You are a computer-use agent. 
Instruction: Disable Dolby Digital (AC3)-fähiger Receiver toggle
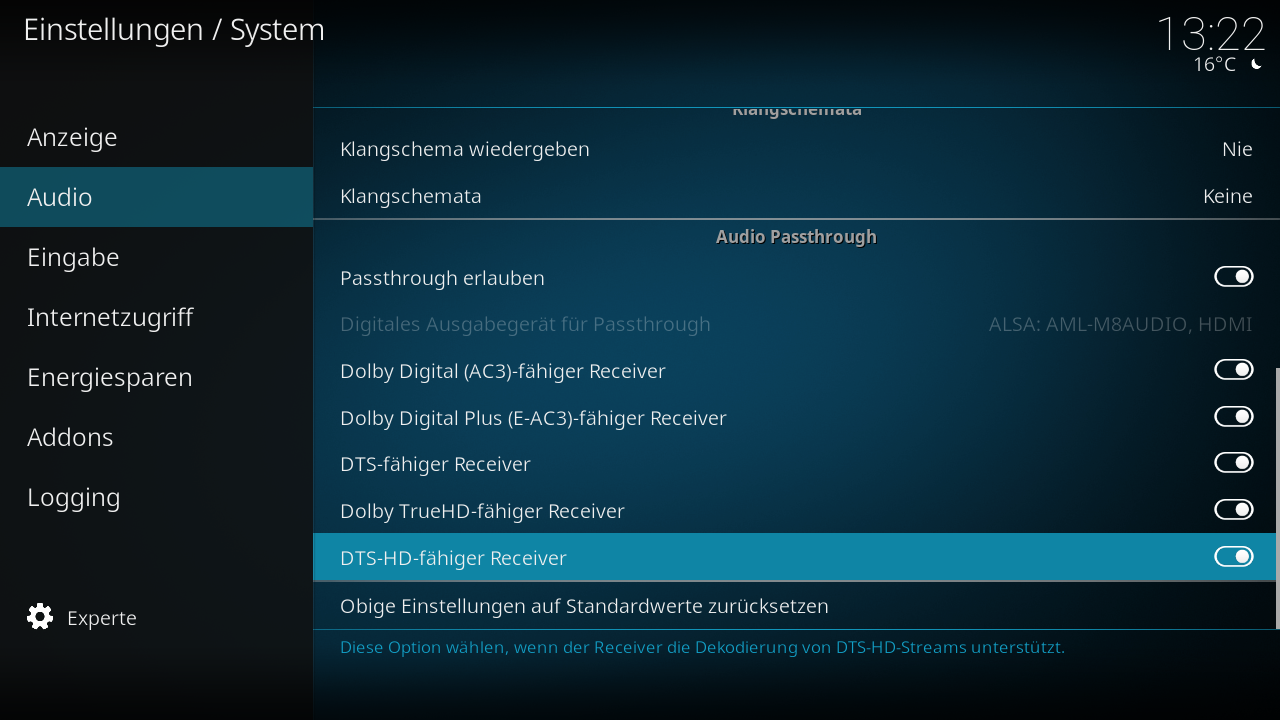pos(1234,370)
